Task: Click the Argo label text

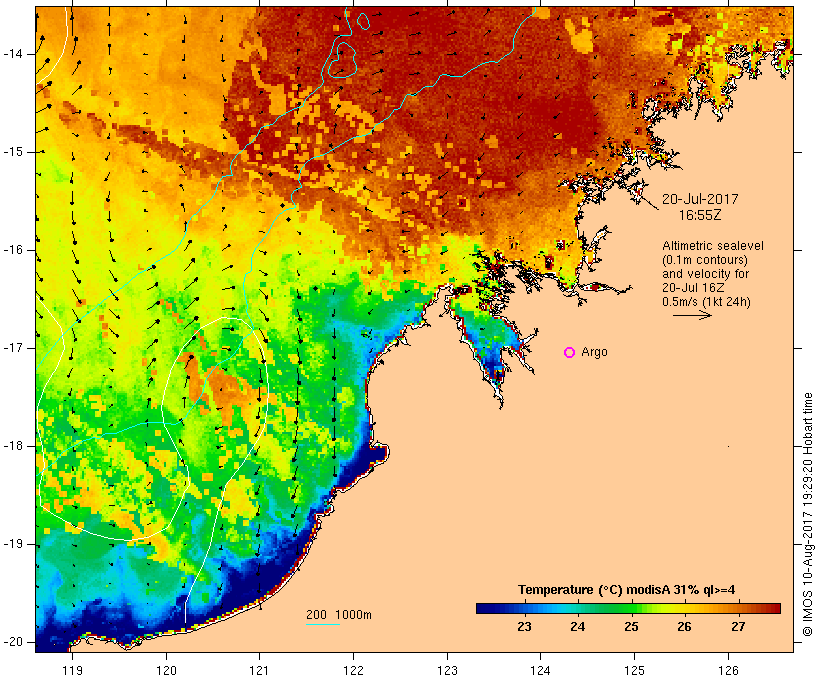Action: (x=595, y=352)
